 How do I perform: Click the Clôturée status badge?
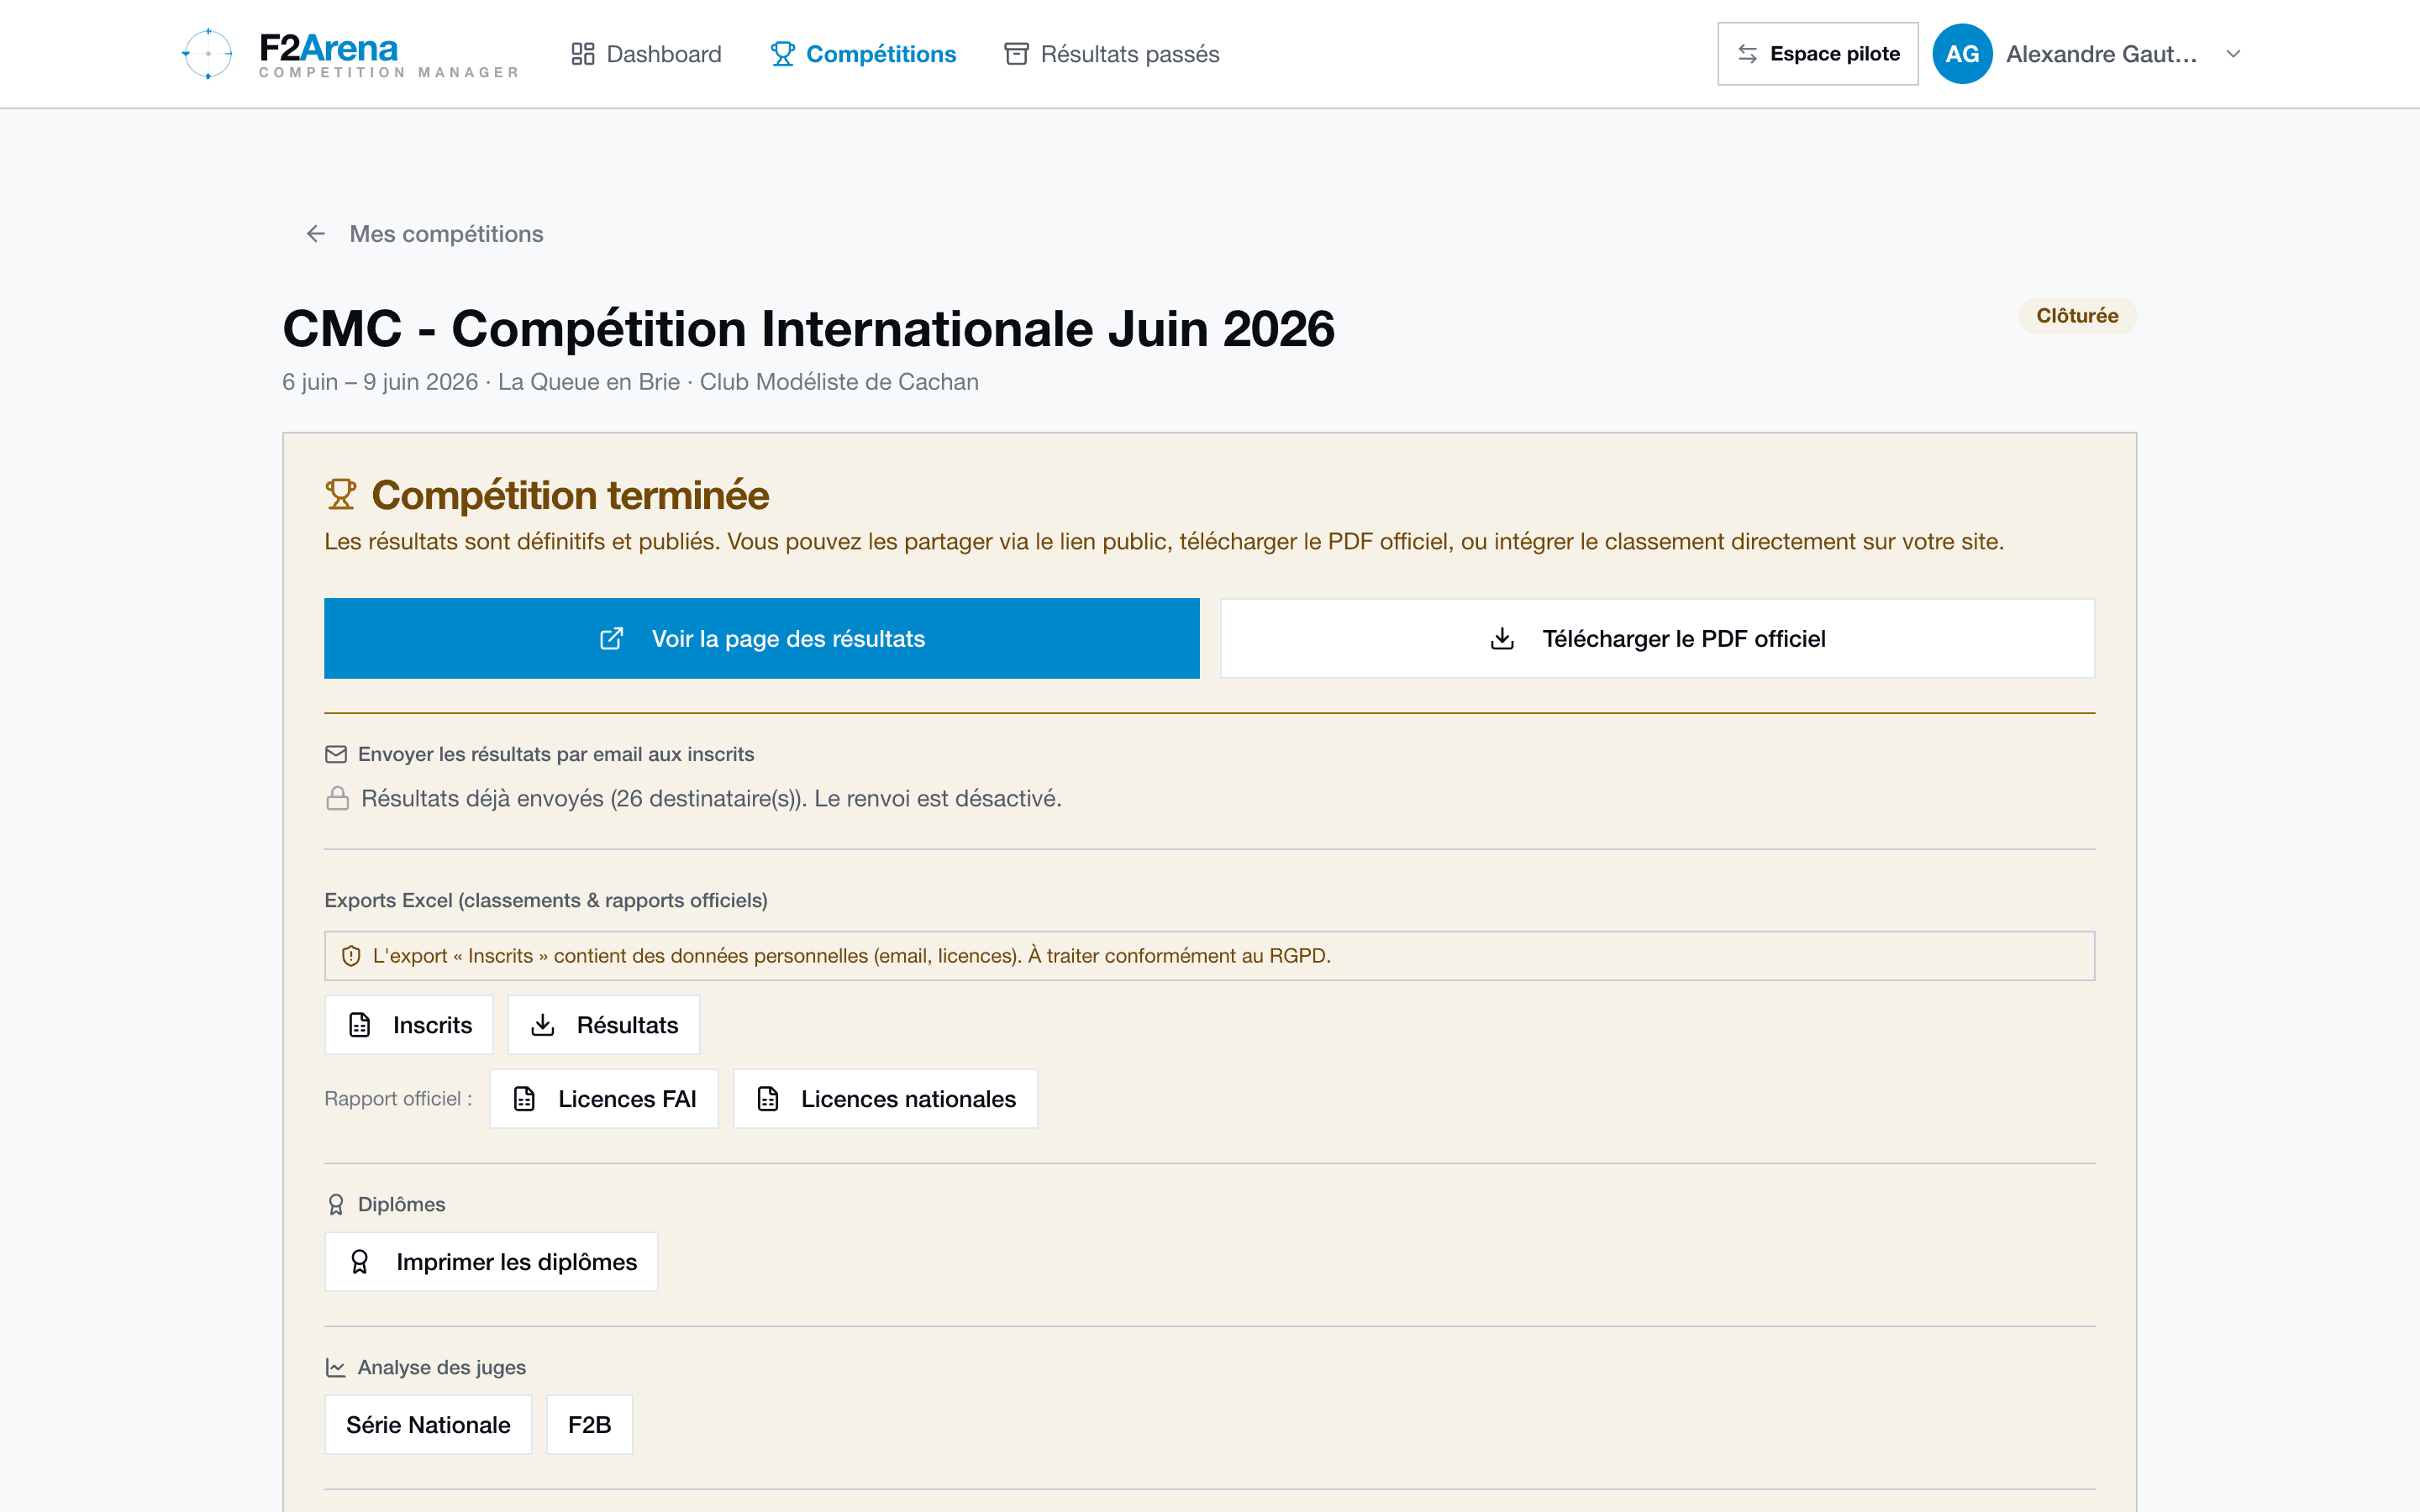[2077, 316]
